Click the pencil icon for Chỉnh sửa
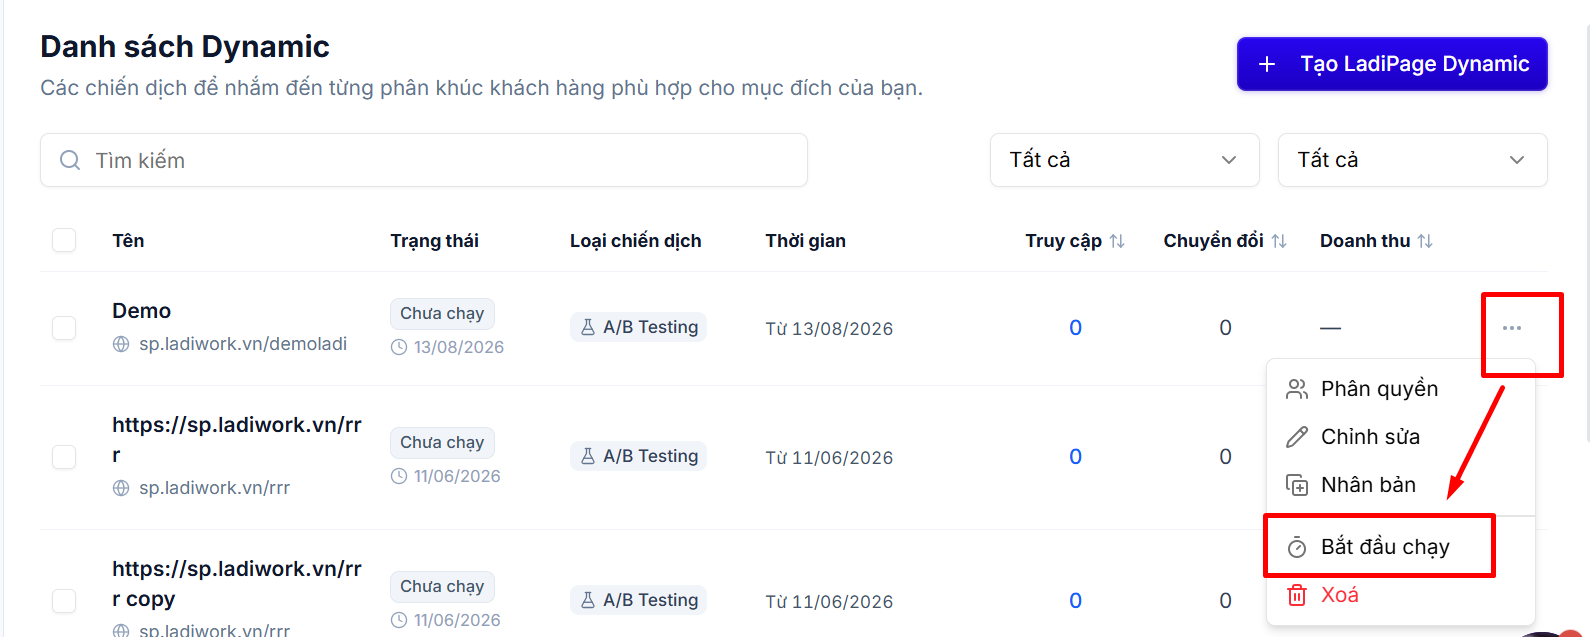Image resolution: width=1590 pixels, height=637 pixels. click(x=1297, y=437)
